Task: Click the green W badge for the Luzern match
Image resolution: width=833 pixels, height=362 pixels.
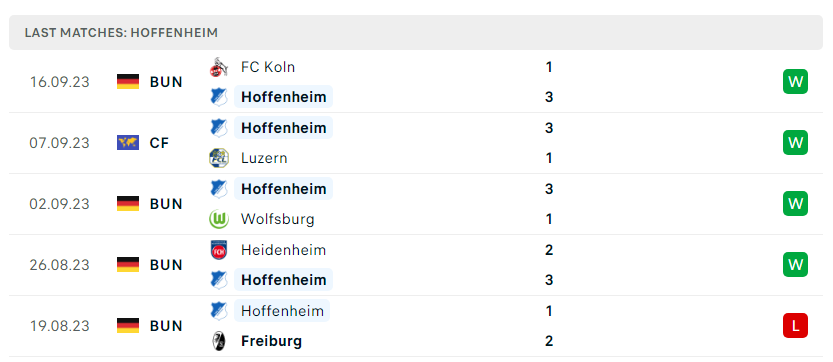Action: click(x=795, y=143)
